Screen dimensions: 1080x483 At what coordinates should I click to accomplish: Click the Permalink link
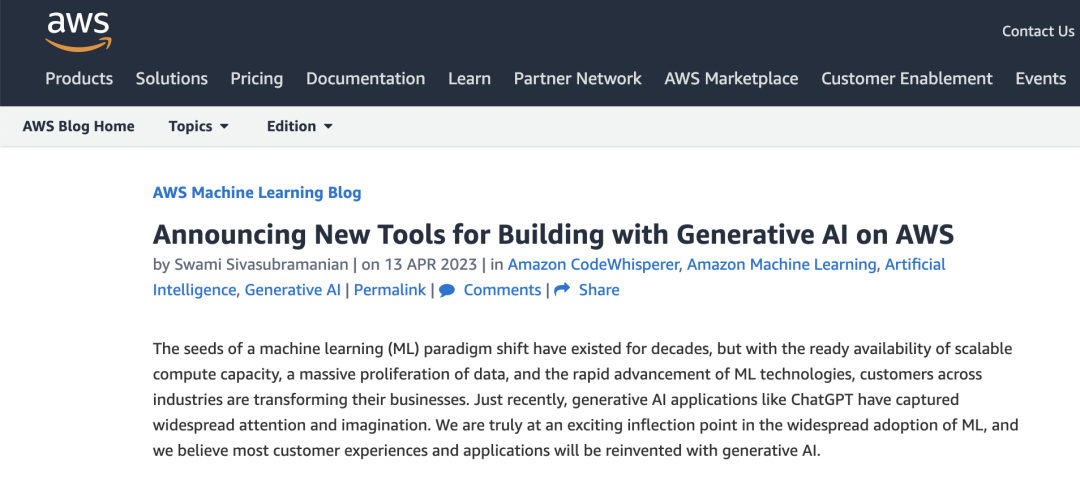[x=389, y=290]
